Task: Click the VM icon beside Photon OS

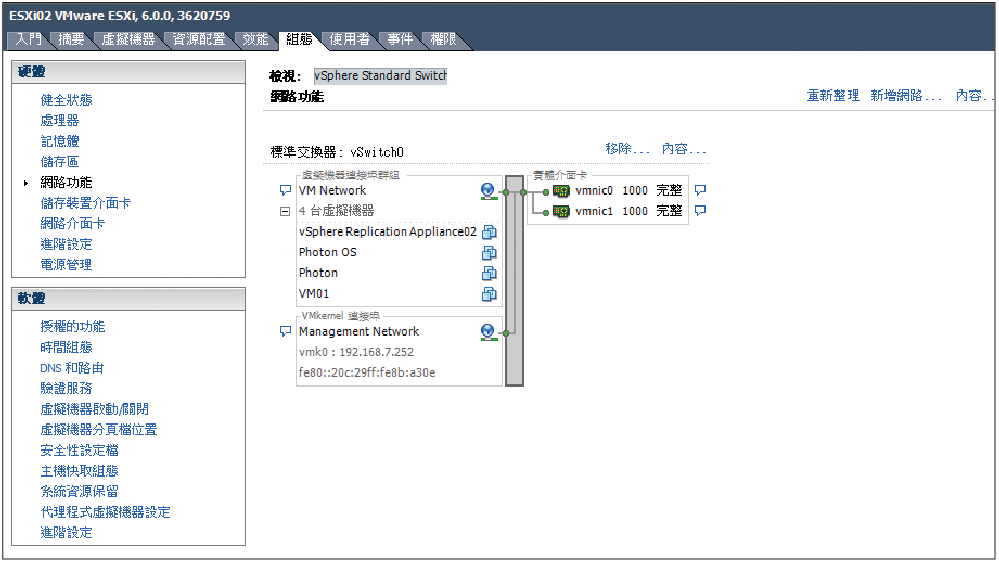Action: tap(489, 253)
